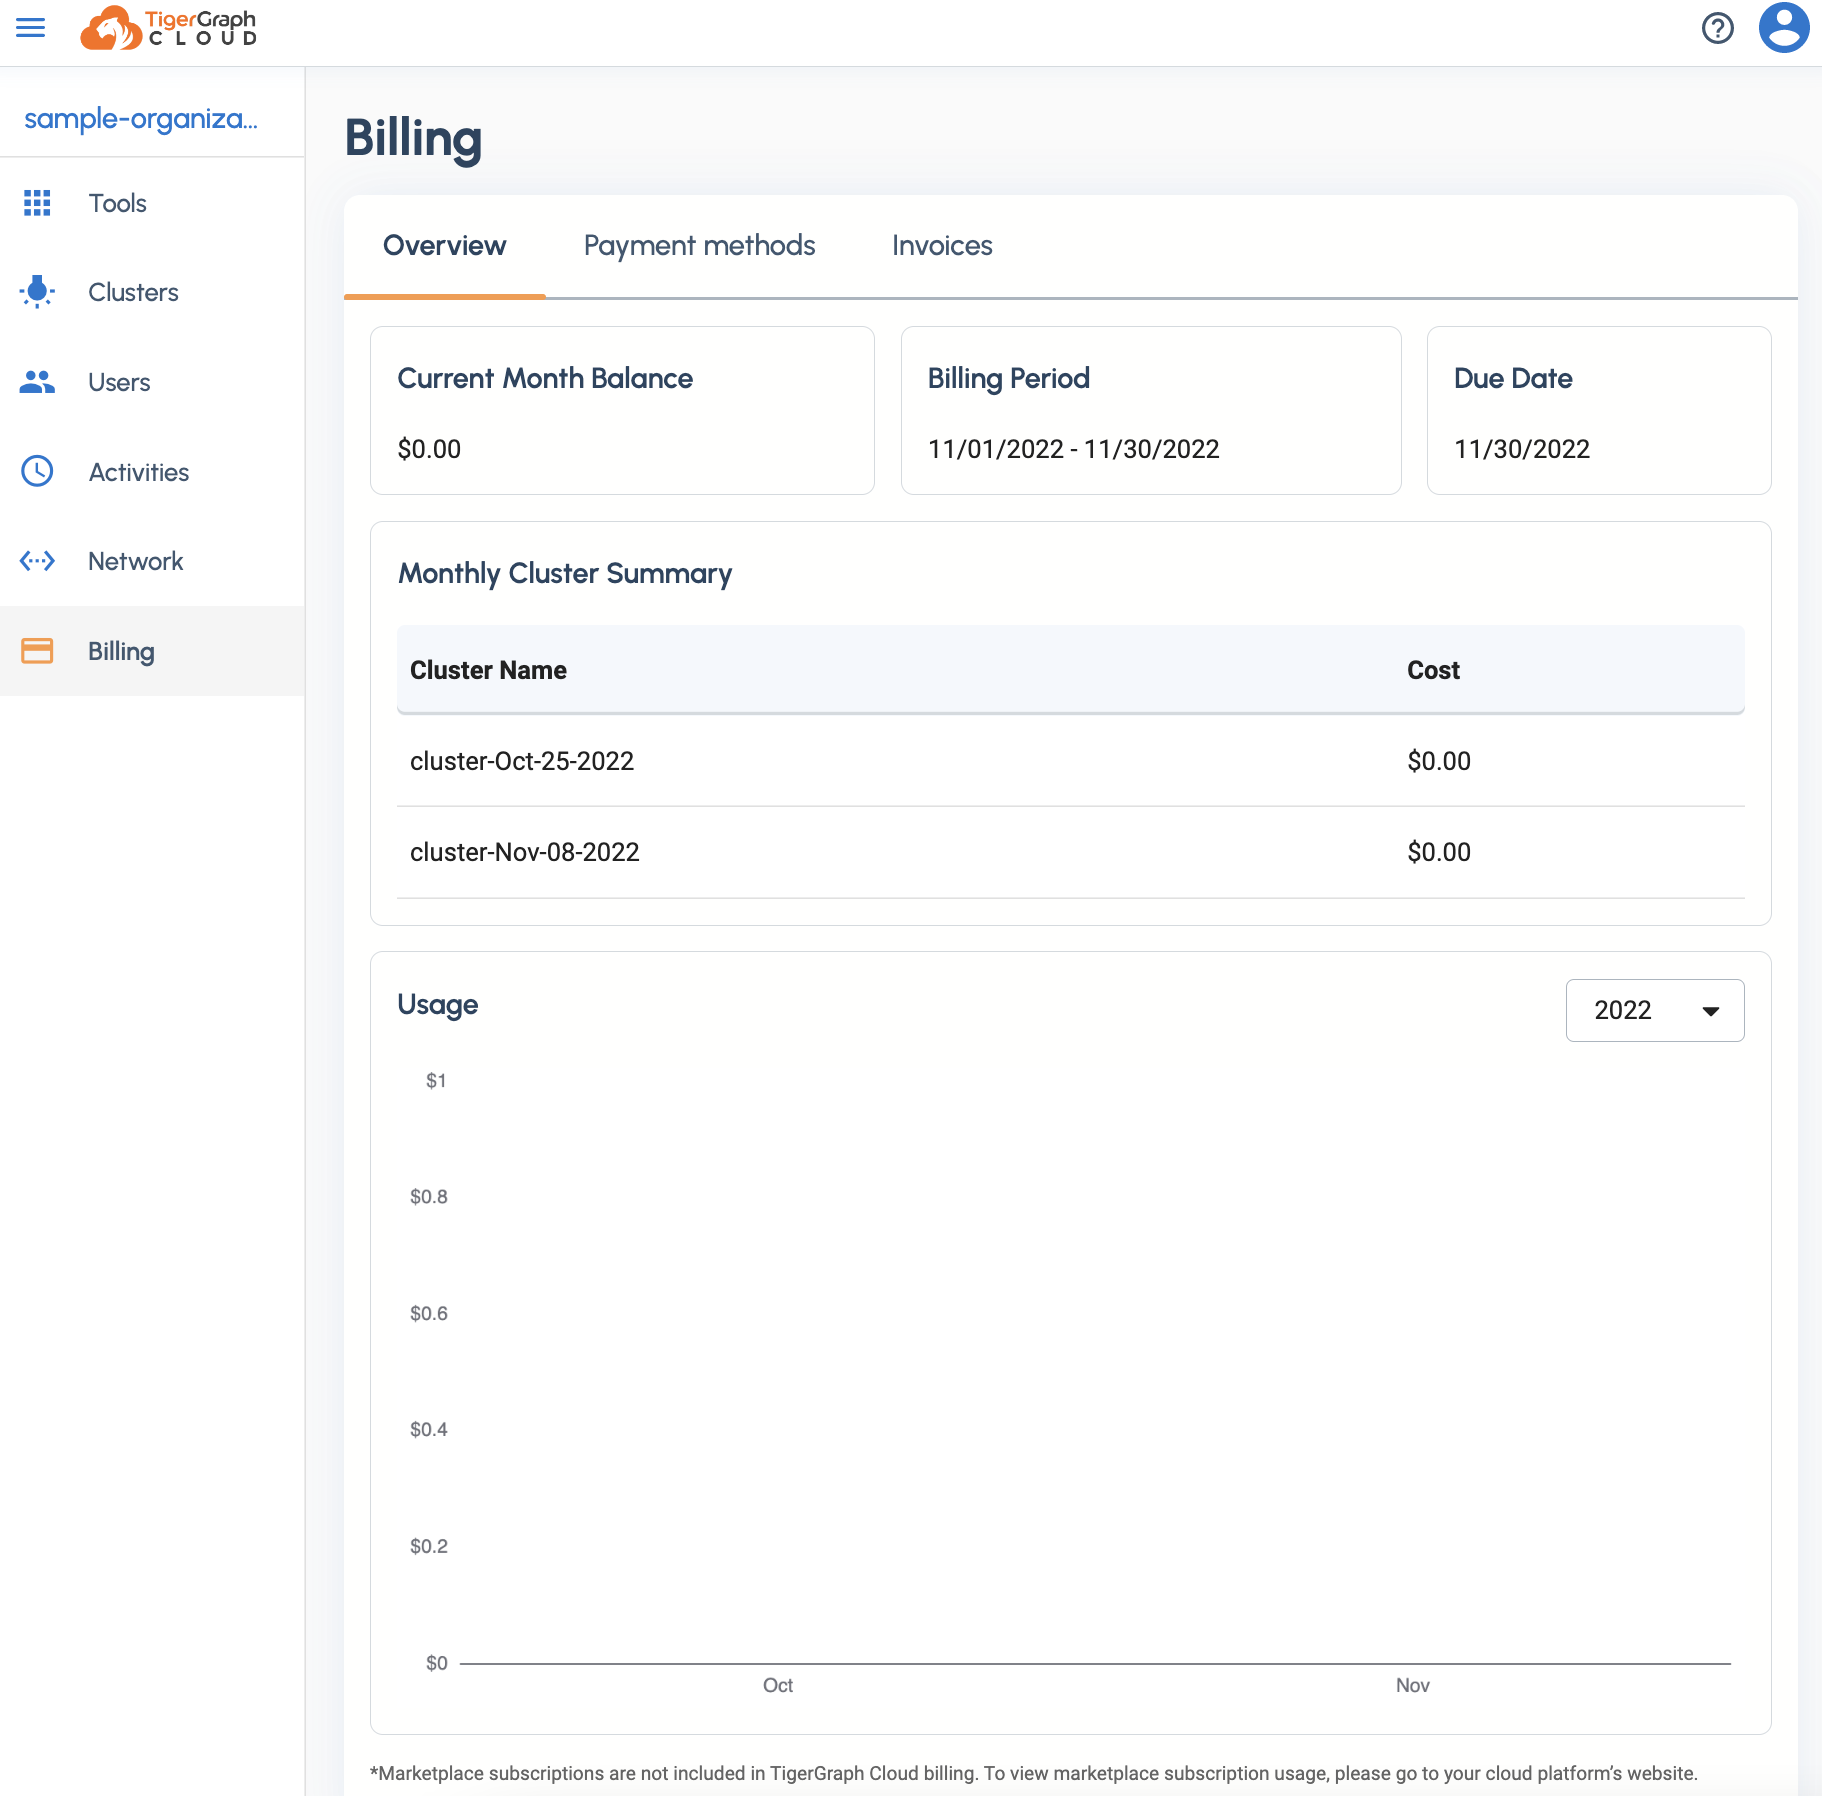Open the user profile avatar

click(1783, 28)
